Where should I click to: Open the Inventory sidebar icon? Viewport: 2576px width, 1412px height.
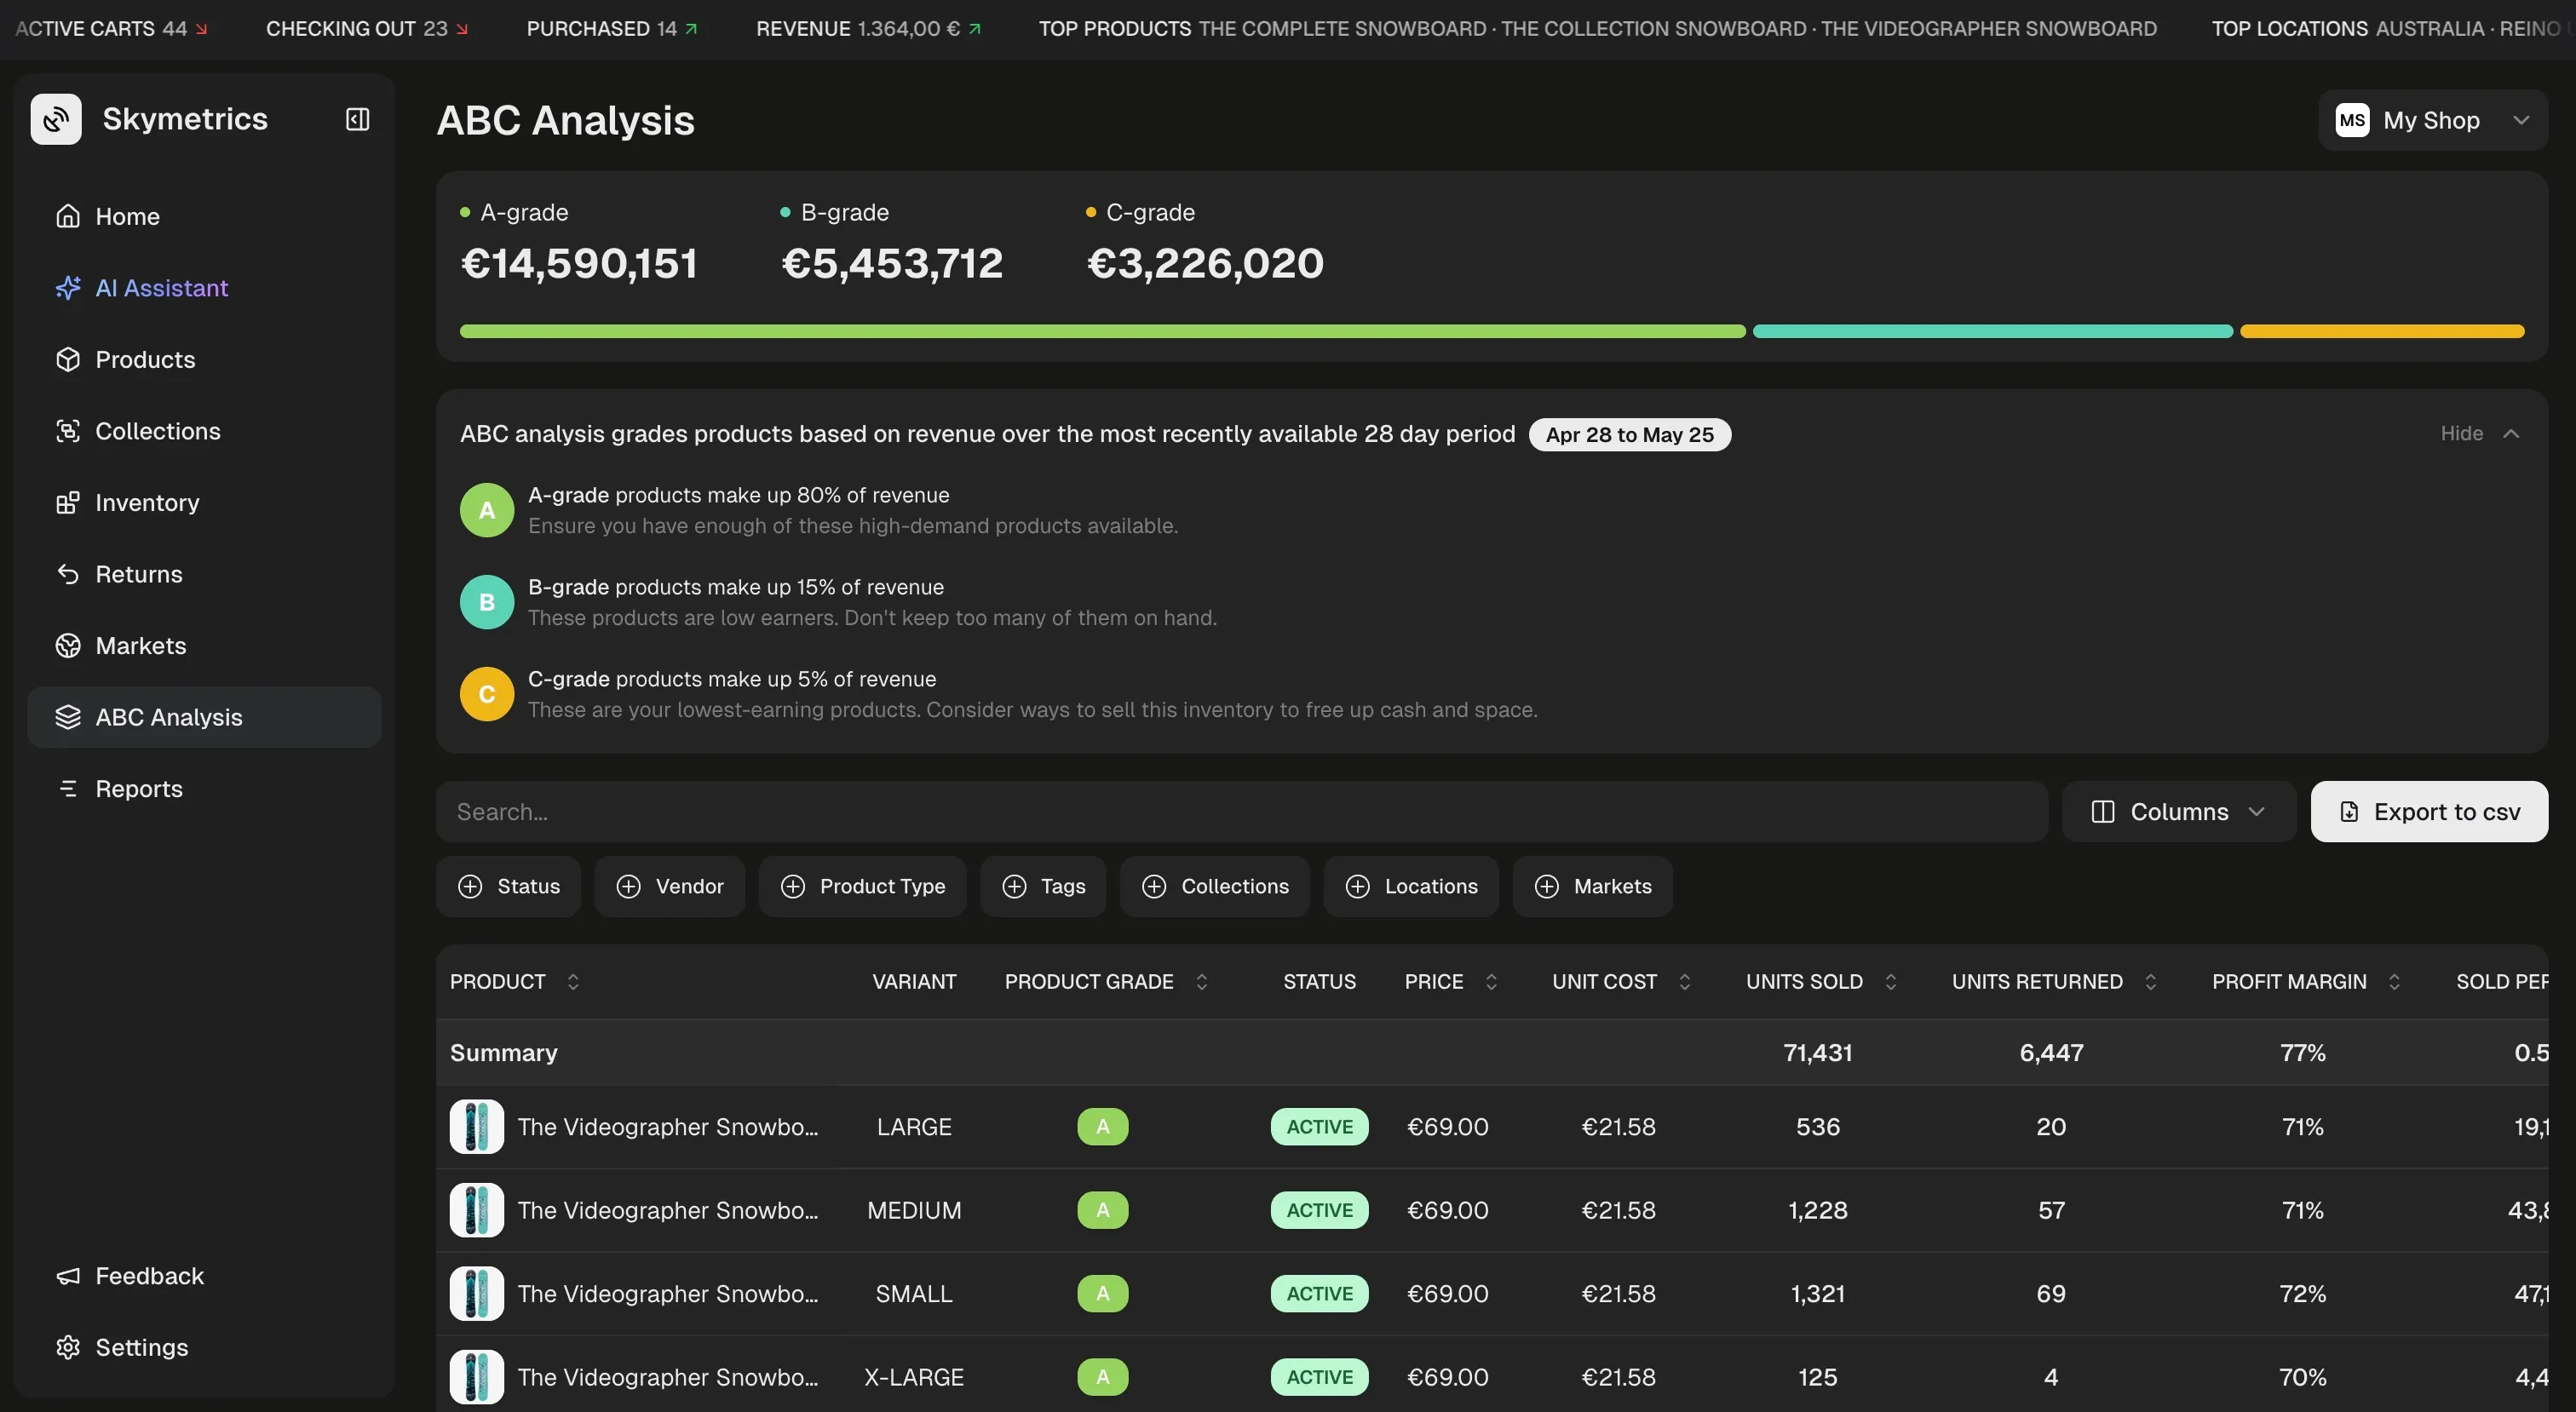[68, 503]
